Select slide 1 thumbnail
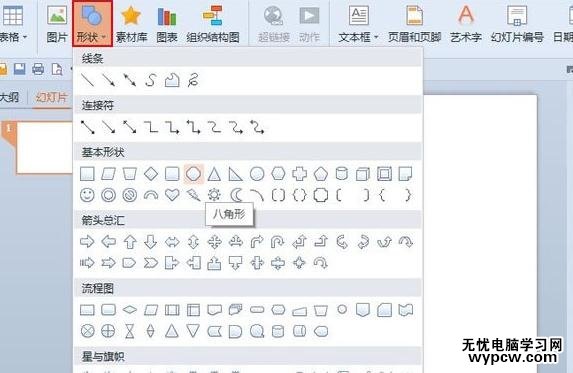This screenshot has height=373, width=573. coord(44,148)
